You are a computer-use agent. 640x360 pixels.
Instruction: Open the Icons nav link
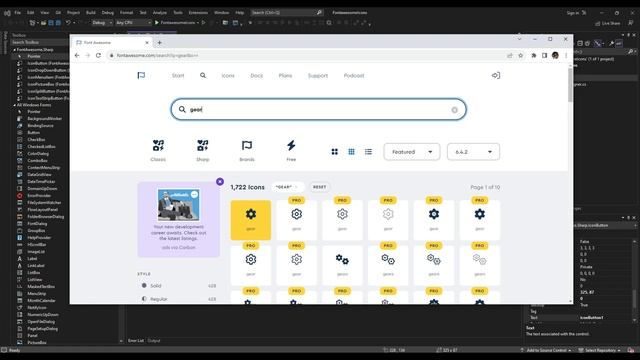(x=228, y=76)
